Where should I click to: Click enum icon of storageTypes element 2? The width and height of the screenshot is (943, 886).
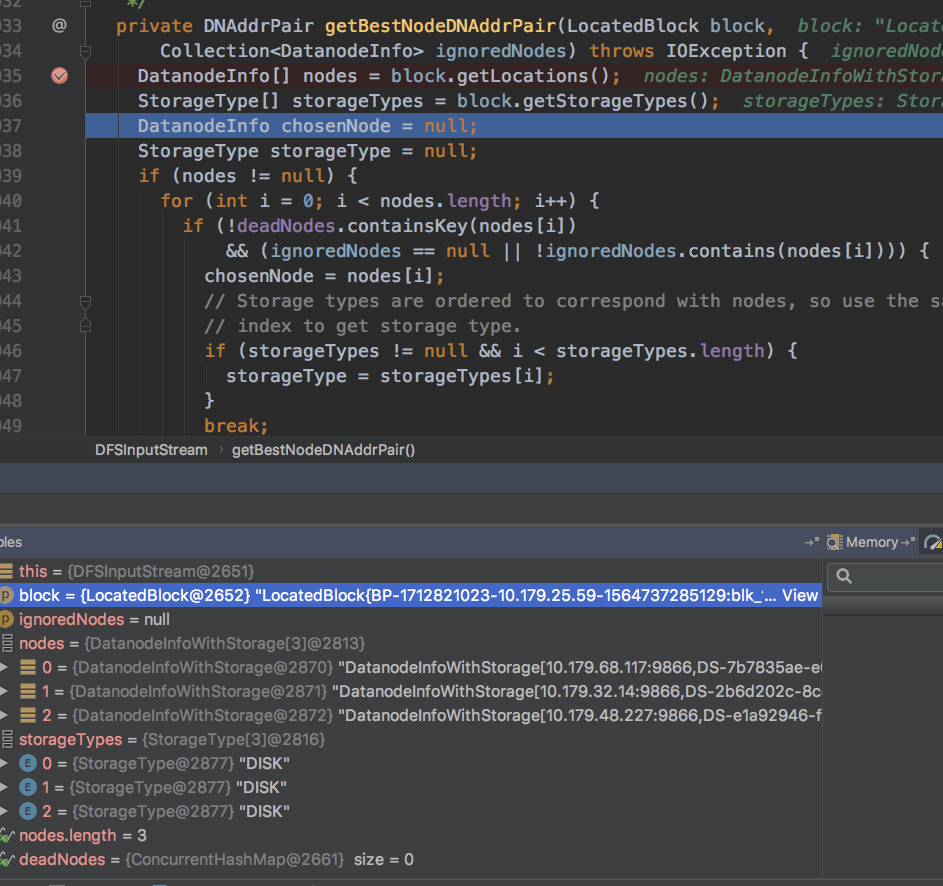pos(28,811)
